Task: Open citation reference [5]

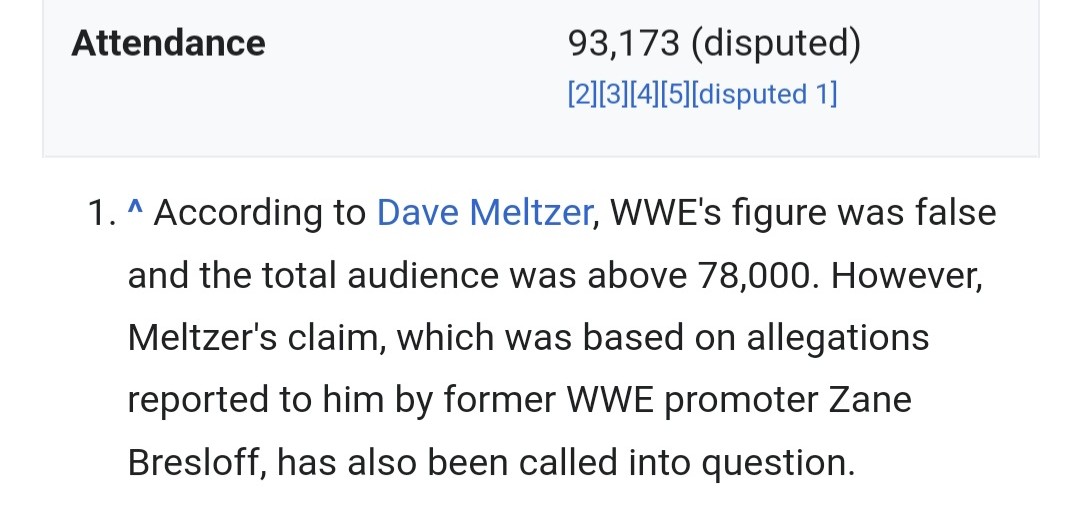Action: pyautogui.click(x=674, y=94)
